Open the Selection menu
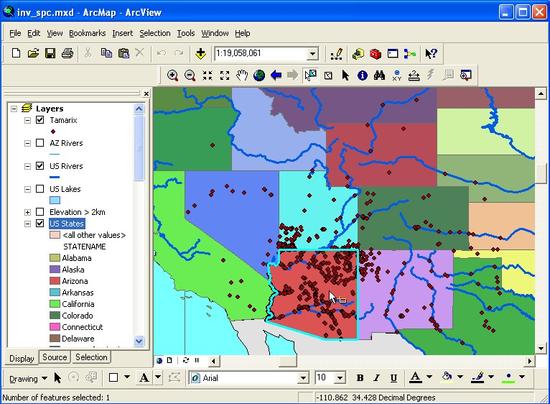 [x=155, y=33]
